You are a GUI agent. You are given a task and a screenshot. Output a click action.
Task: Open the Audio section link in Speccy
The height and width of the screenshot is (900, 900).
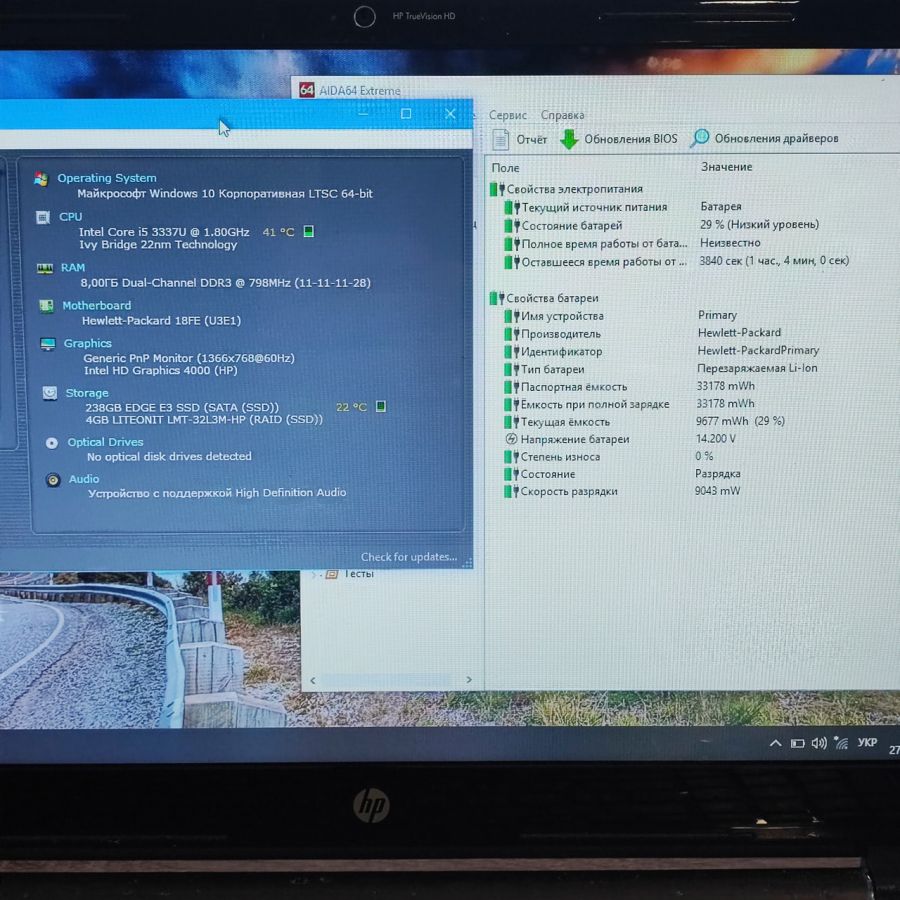[84, 479]
